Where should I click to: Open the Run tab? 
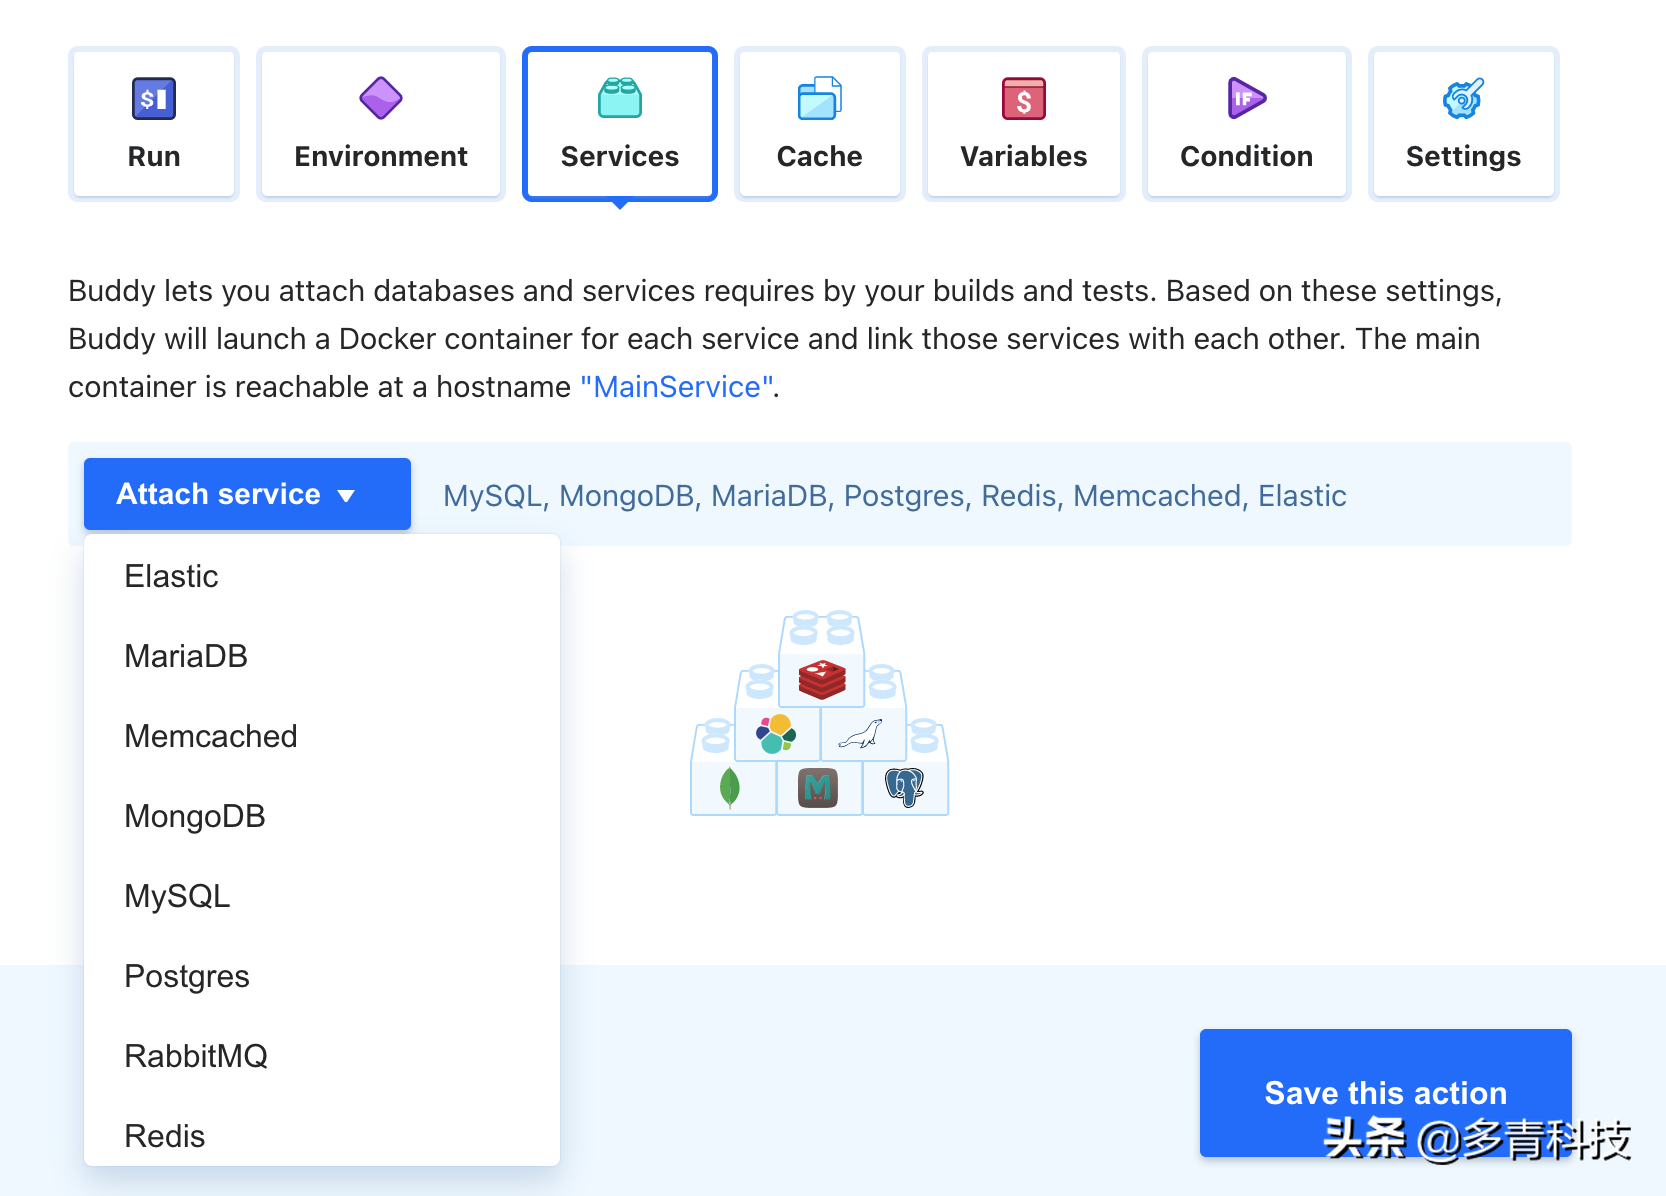point(154,124)
